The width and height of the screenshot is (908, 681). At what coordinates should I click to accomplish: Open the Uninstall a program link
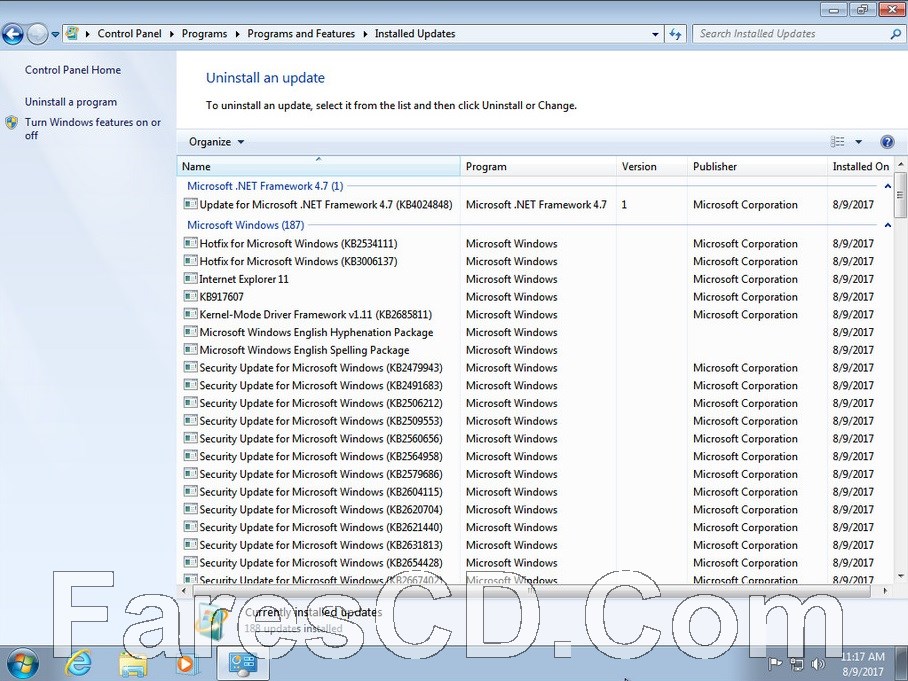coord(71,102)
